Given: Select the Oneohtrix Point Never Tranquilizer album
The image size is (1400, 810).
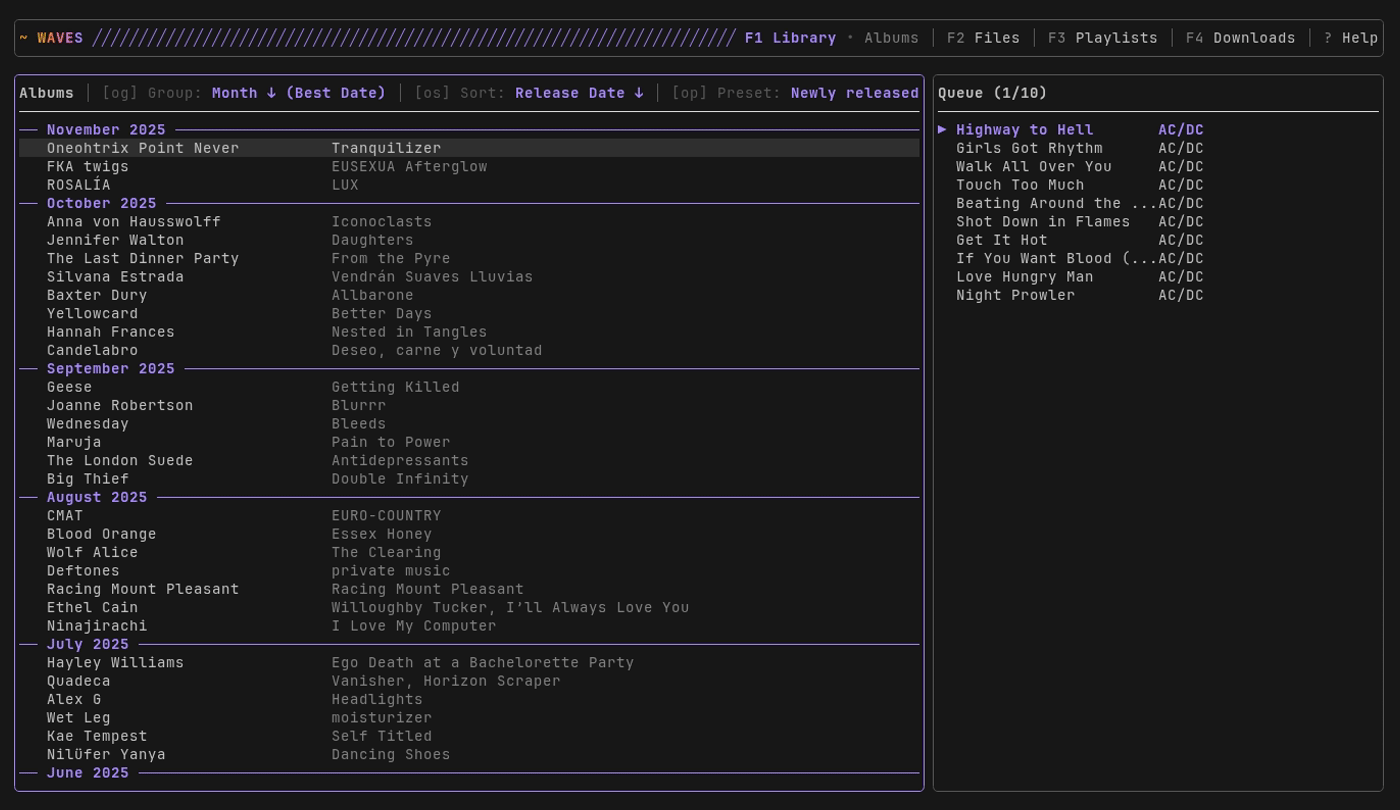Looking at the screenshot, I should [x=469, y=148].
